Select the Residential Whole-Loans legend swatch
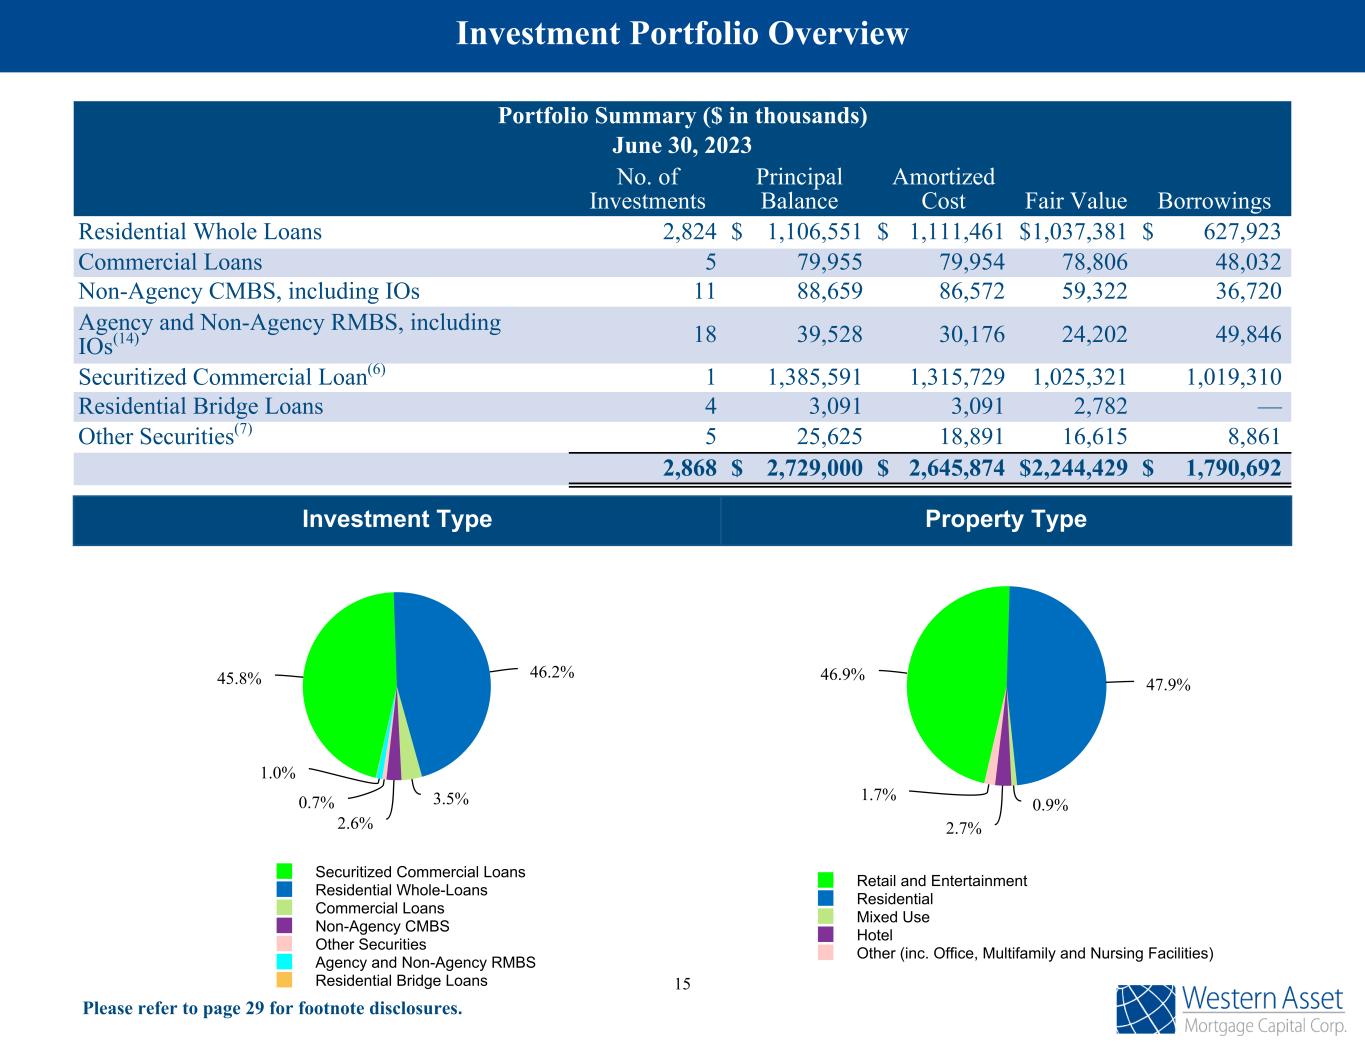 pyautogui.click(x=285, y=890)
